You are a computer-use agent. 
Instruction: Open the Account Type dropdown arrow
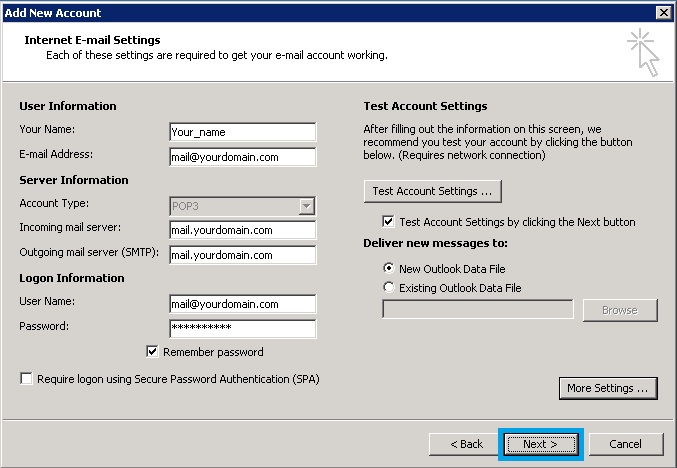[306, 206]
